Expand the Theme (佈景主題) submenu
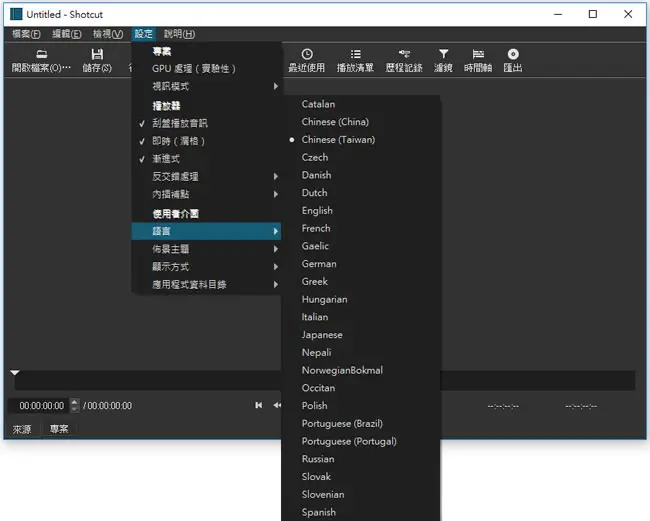 (206, 249)
